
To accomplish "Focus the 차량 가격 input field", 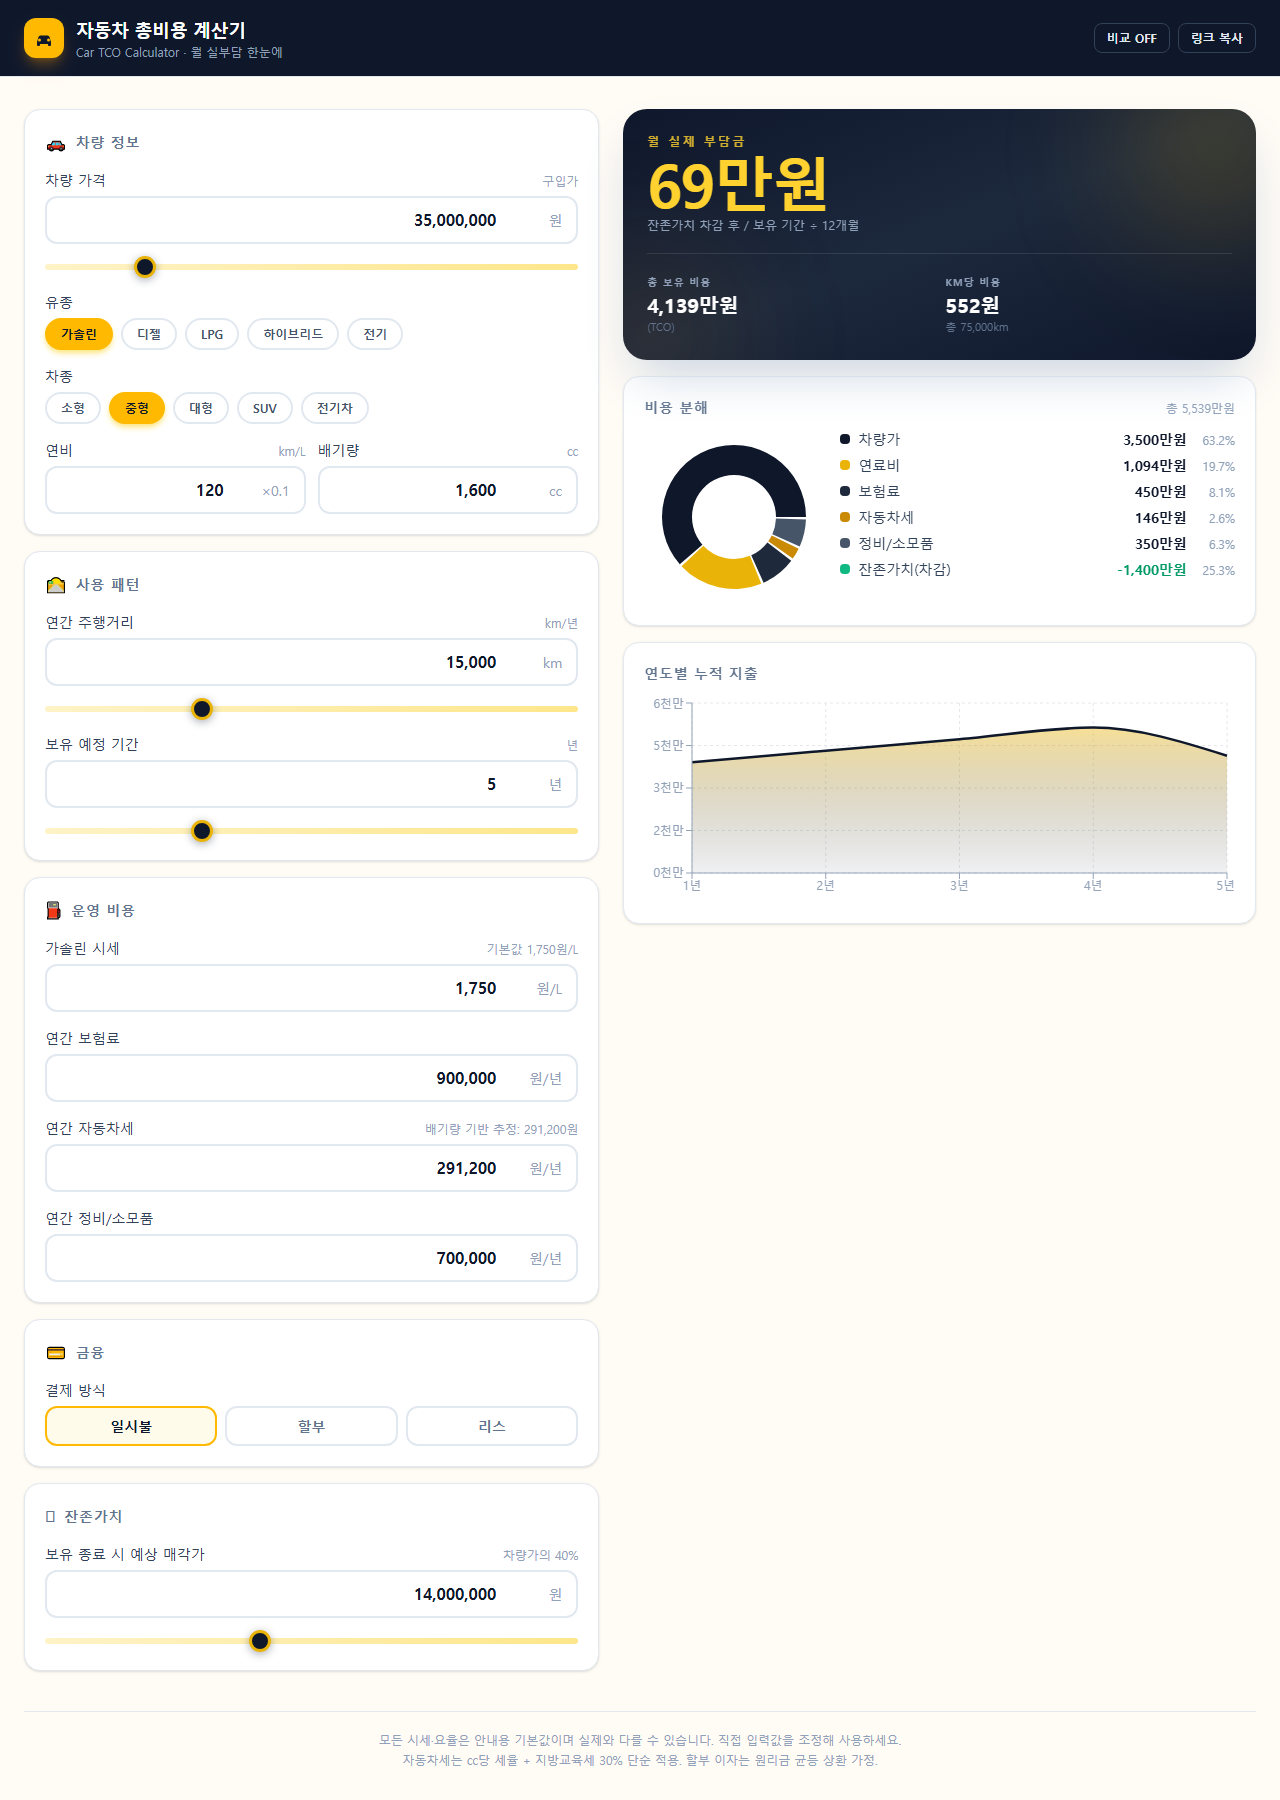I will [311, 220].
